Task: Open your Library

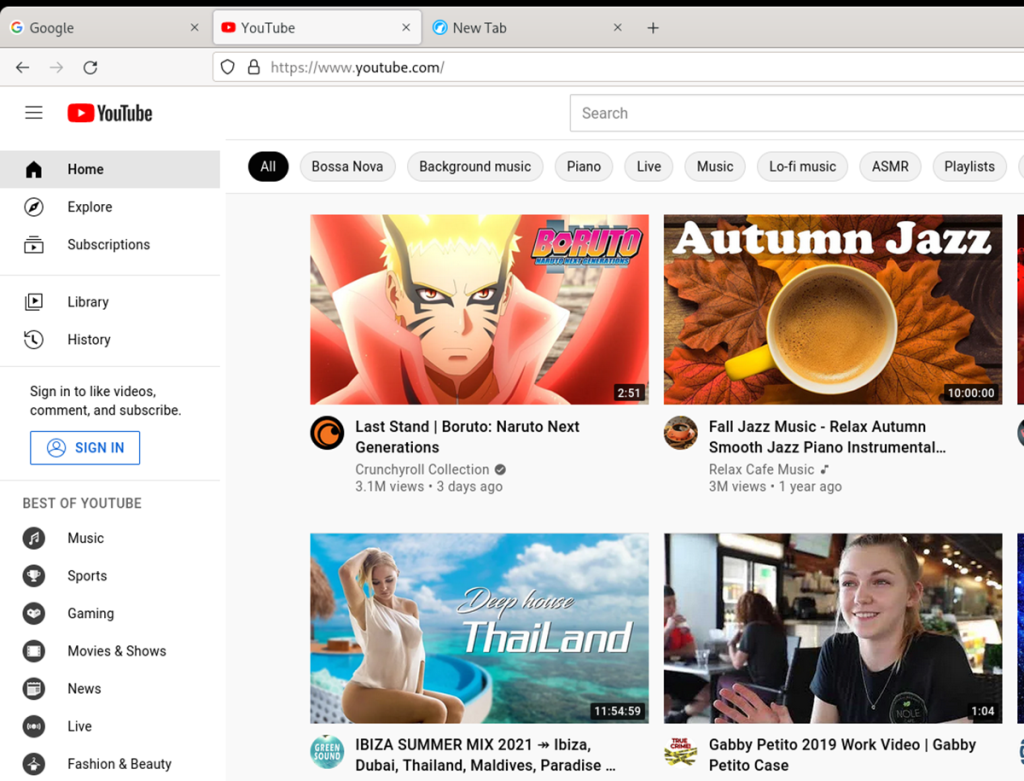Action: tap(88, 301)
